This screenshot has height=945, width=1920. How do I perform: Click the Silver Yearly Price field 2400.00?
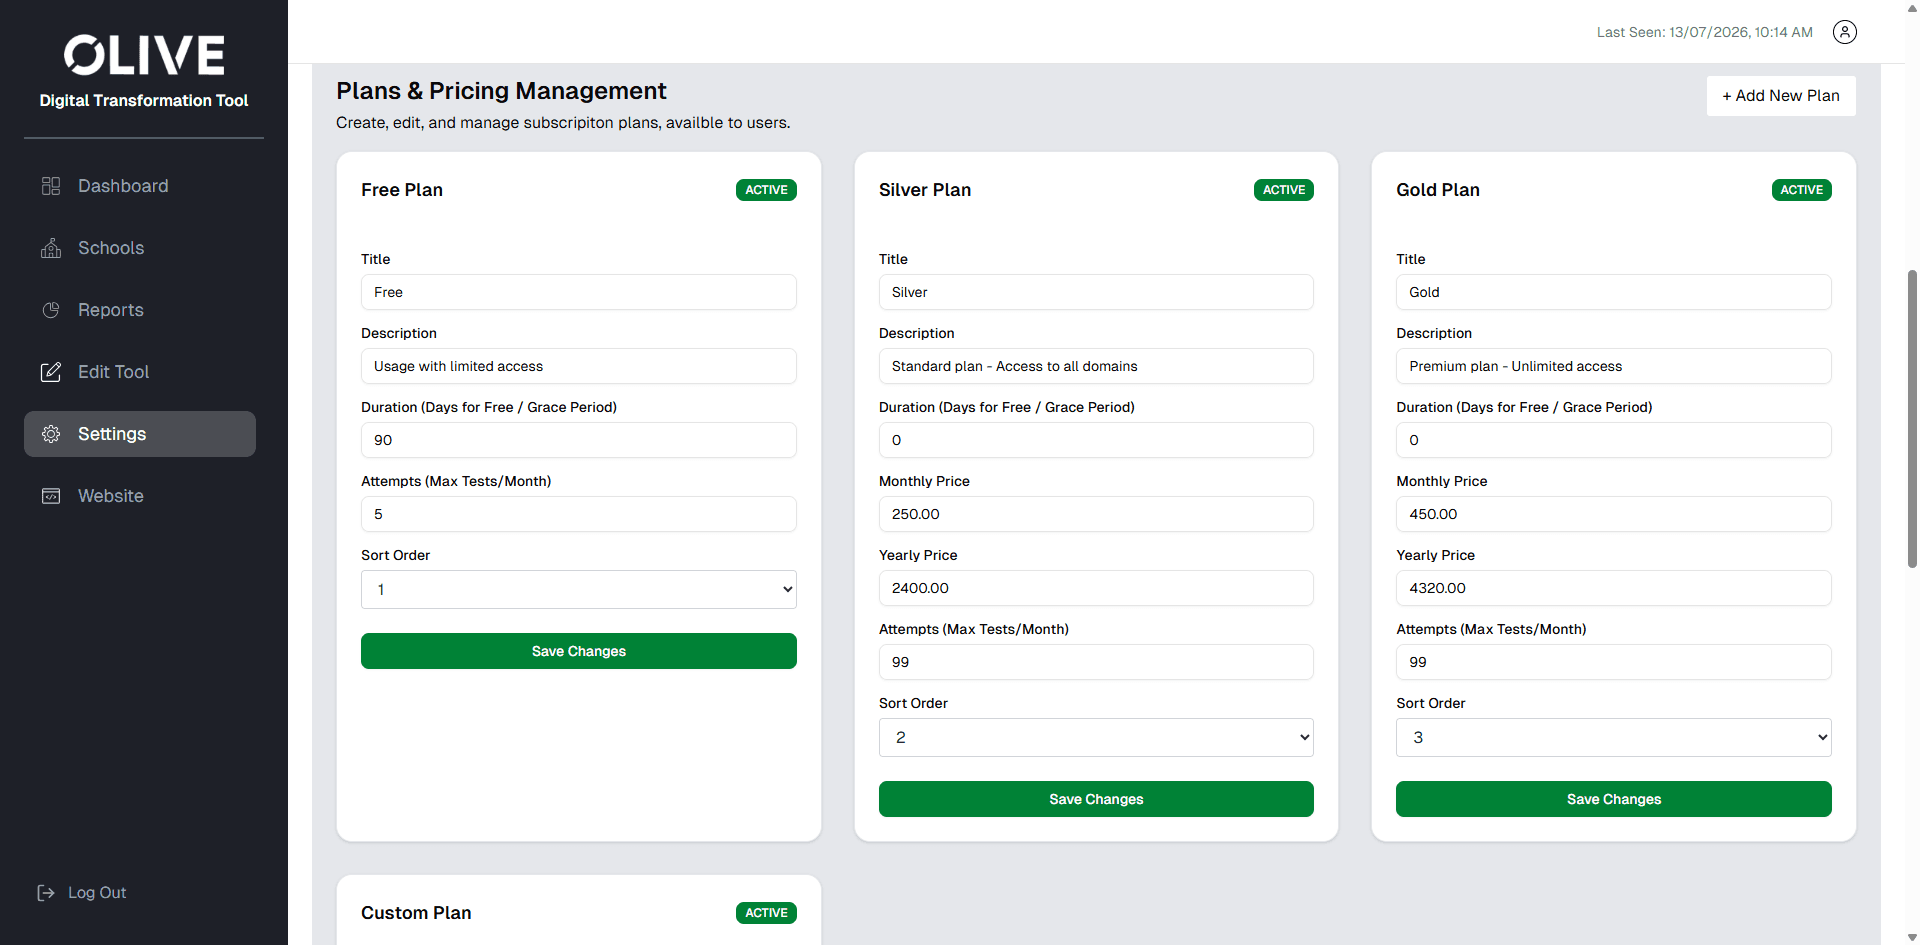tap(1096, 588)
